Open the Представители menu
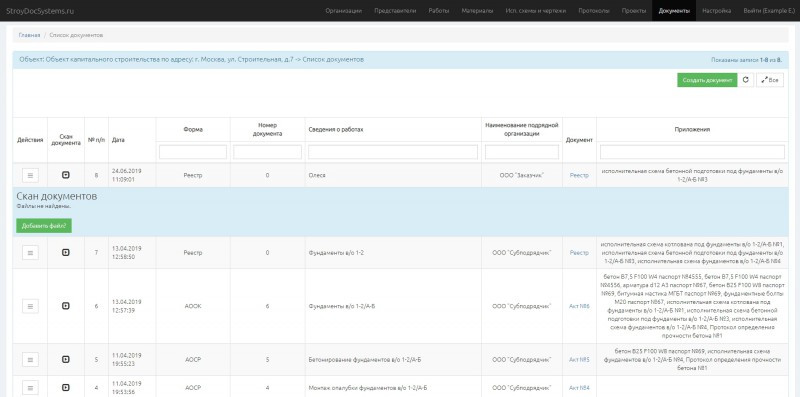Viewport: 800px width, 397px height. [x=395, y=11]
